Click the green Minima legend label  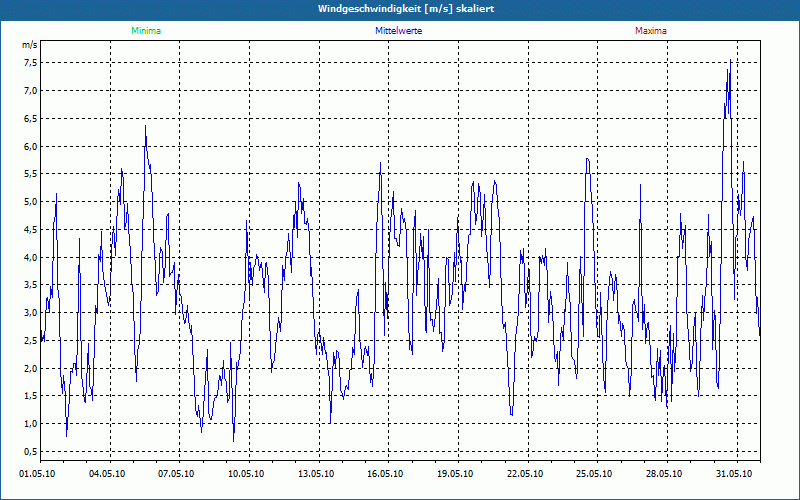pos(146,31)
